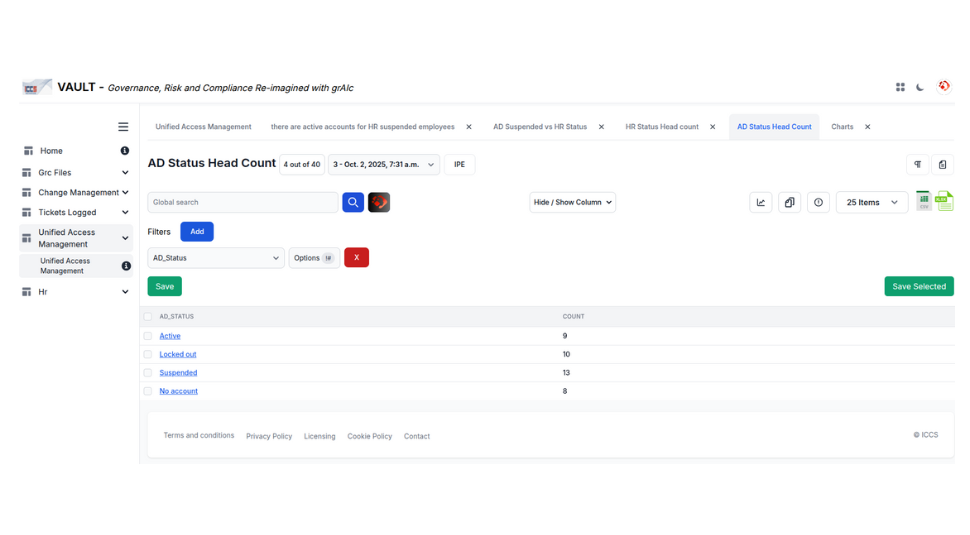This screenshot has height=535, width=970.
Task: Open the Suspended status link
Action: 178,373
